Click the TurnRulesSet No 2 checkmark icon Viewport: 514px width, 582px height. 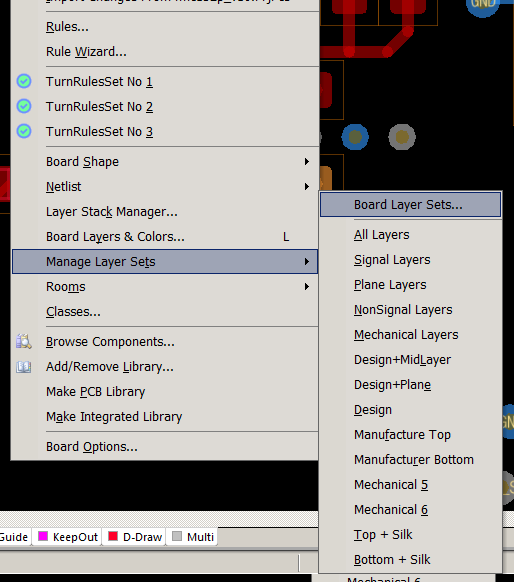pos(24,106)
